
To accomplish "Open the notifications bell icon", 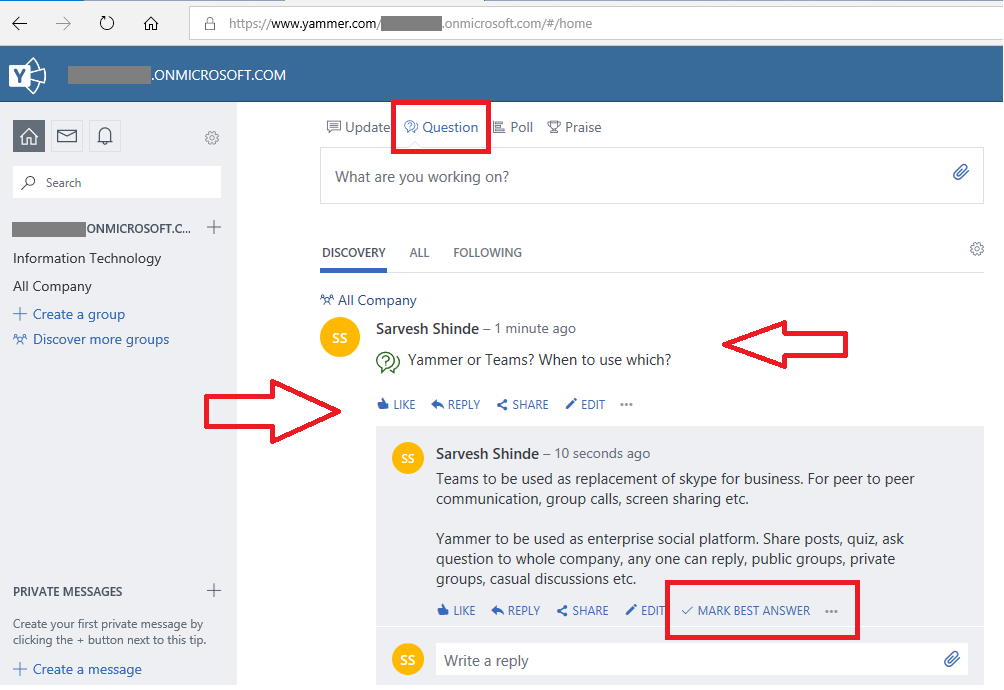I will [104, 136].
